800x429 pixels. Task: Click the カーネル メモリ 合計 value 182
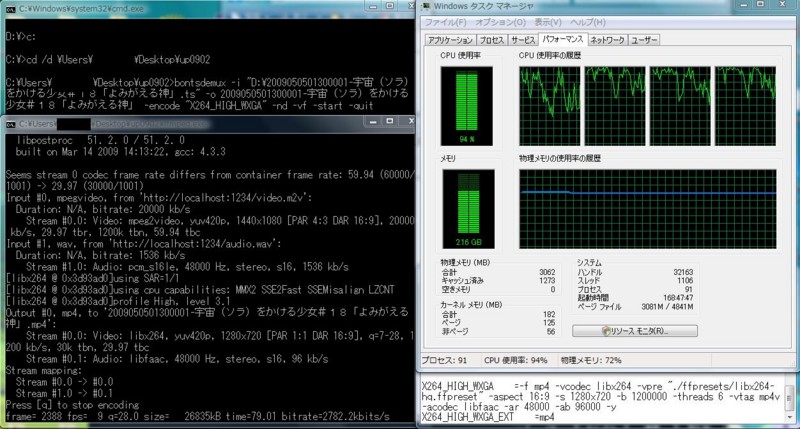(x=549, y=314)
